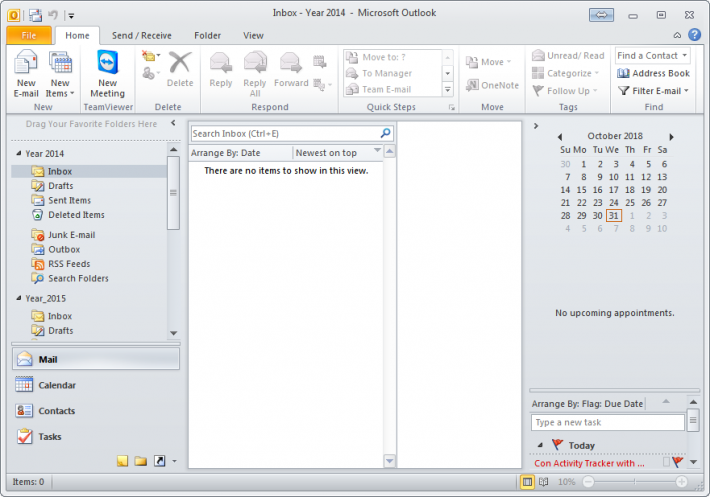This screenshot has height=497, width=710.
Task: Toggle Normal view button in status bar
Action: pyautogui.click(x=527, y=482)
